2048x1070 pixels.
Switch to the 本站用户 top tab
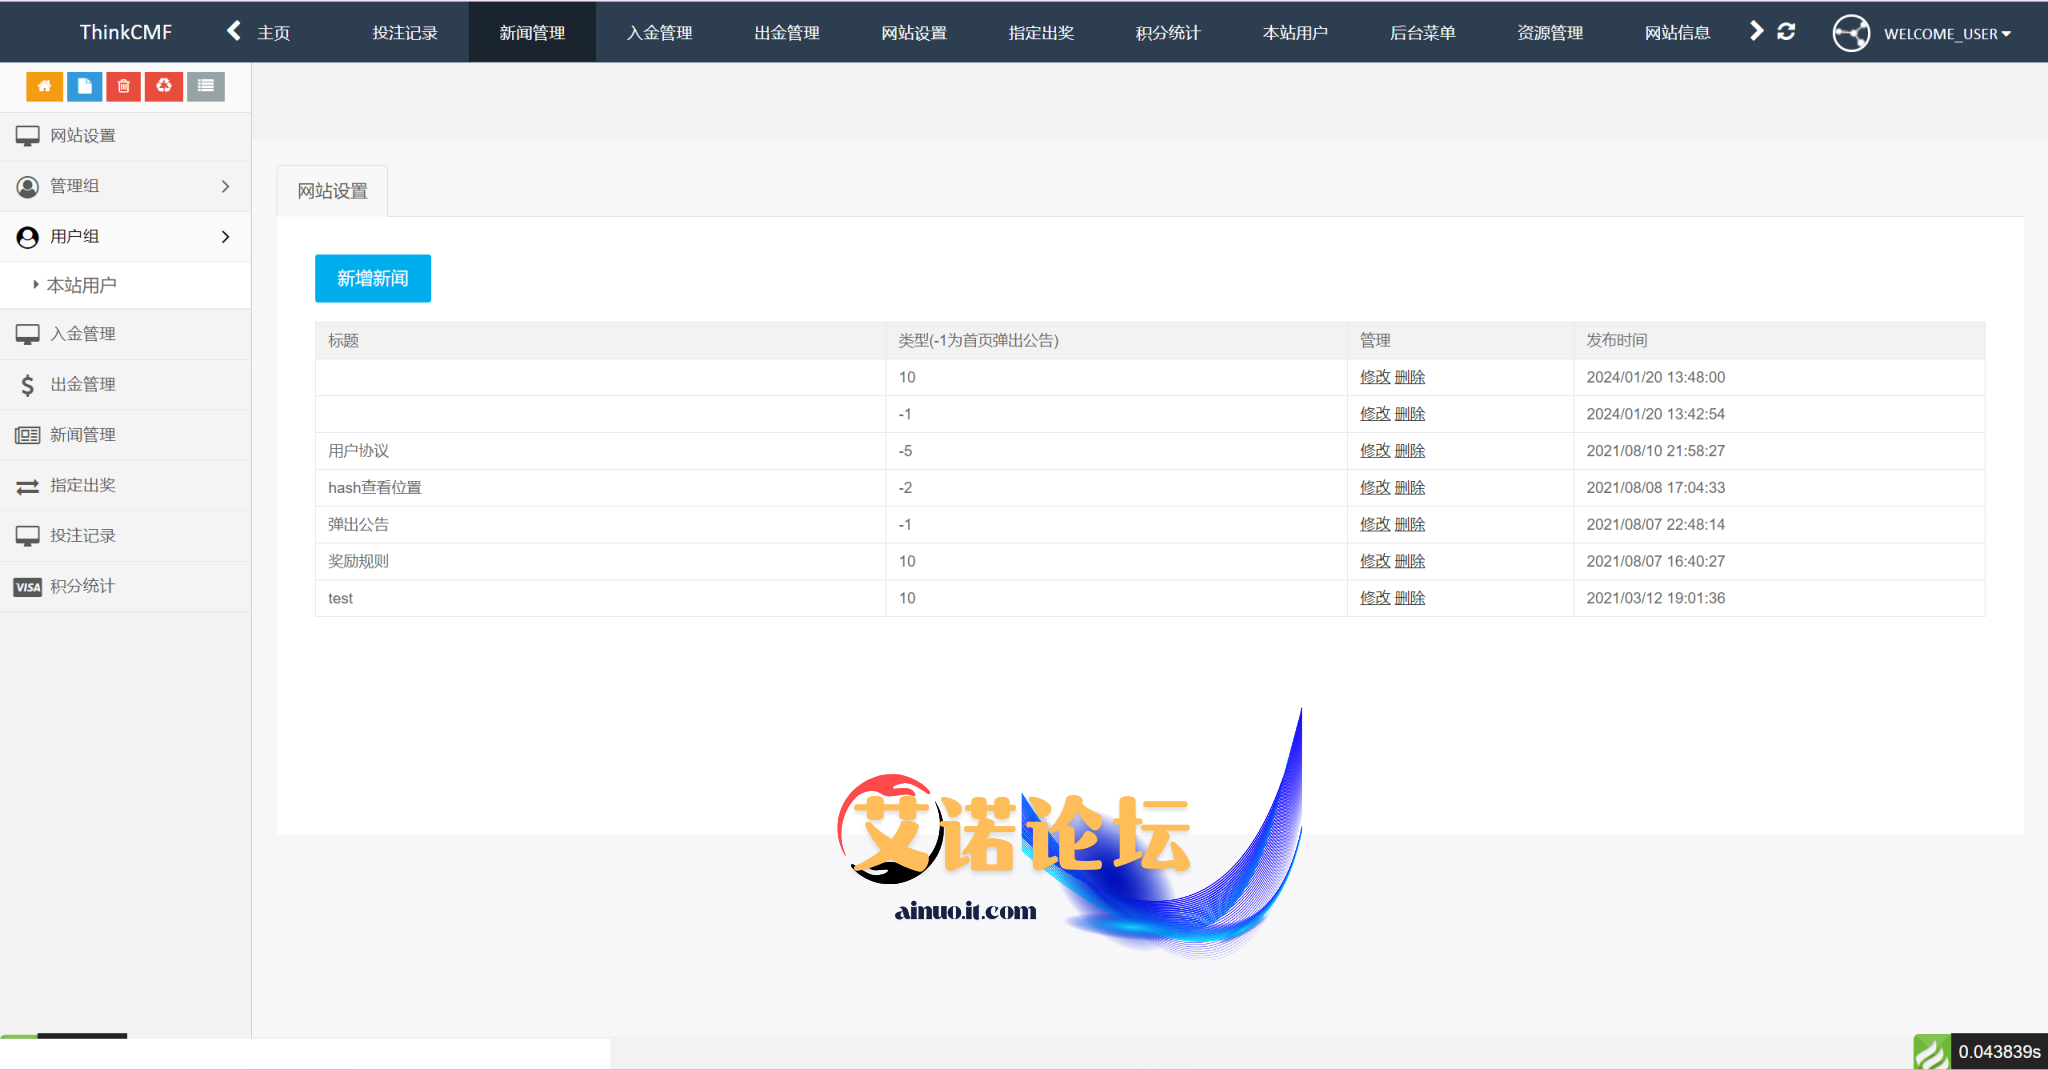(x=1295, y=33)
